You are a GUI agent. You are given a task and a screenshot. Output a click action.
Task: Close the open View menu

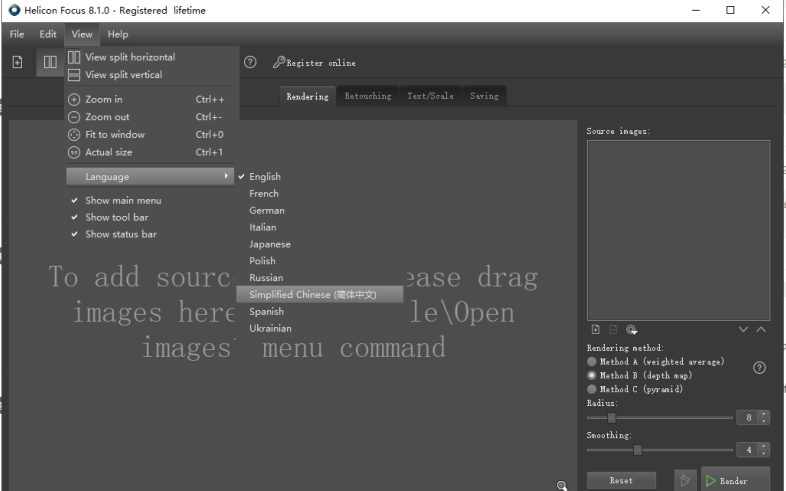click(82, 34)
